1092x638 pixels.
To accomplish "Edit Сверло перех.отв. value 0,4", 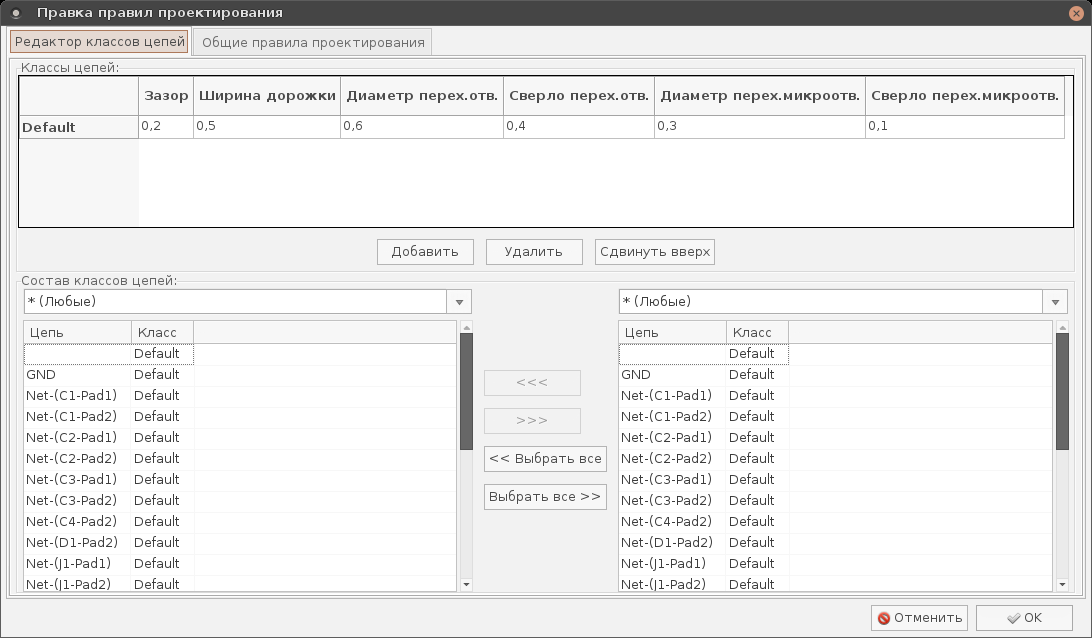I will pos(579,126).
